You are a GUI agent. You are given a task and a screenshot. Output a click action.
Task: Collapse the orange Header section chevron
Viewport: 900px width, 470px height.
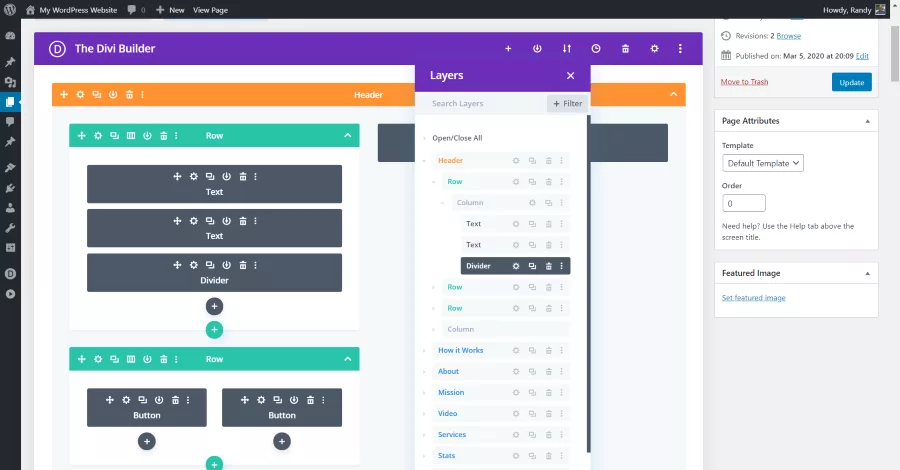[673, 94]
